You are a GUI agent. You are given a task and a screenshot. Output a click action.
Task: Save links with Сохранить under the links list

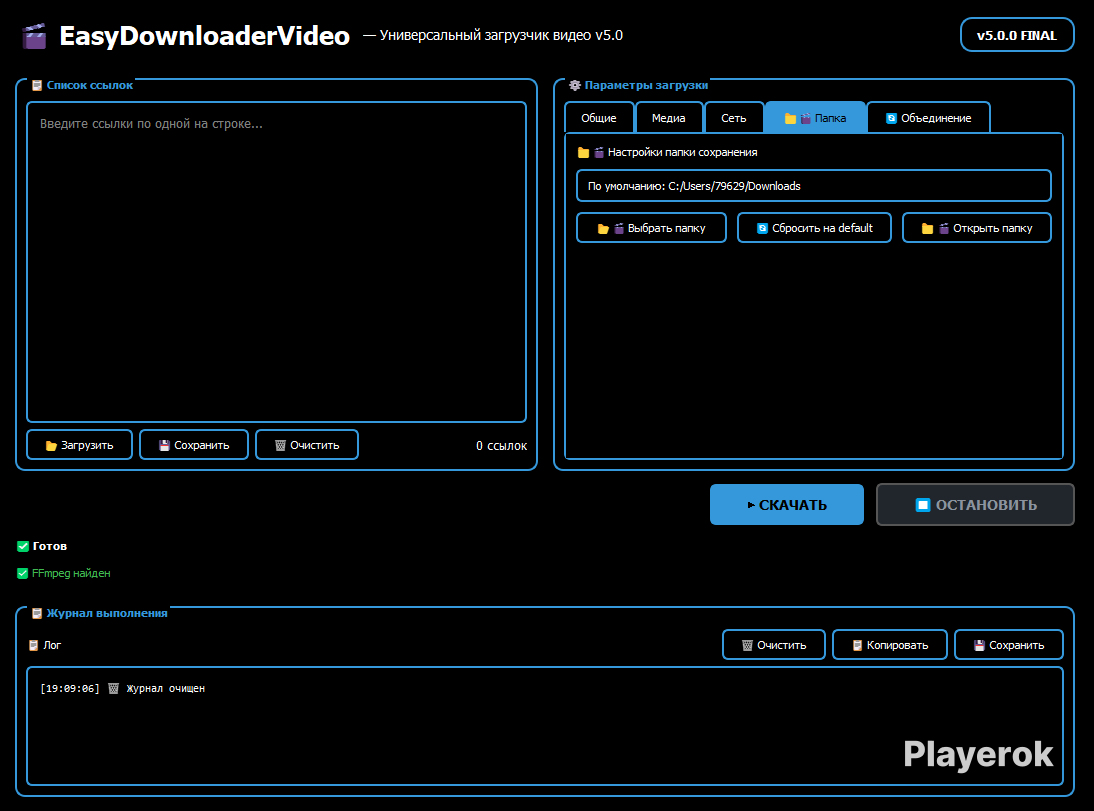194,445
